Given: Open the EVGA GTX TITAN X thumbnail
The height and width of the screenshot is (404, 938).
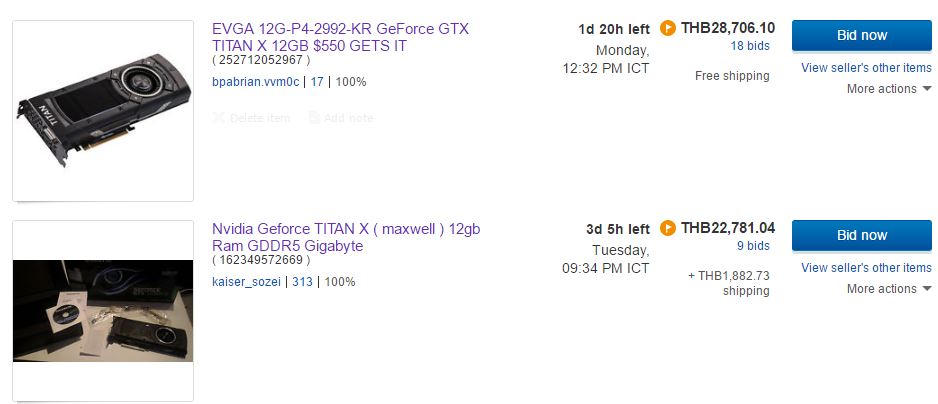Looking at the screenshot, I should tap(103, 110).
